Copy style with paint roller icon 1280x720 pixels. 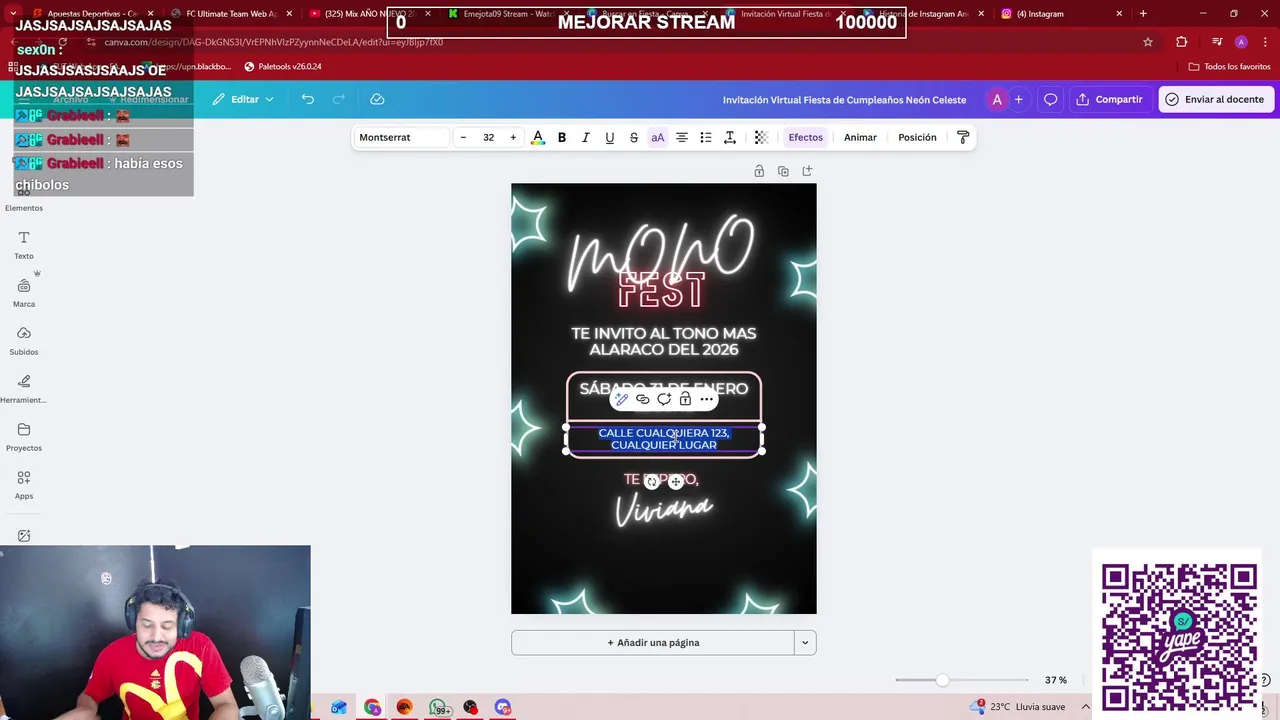coord(963,137)
